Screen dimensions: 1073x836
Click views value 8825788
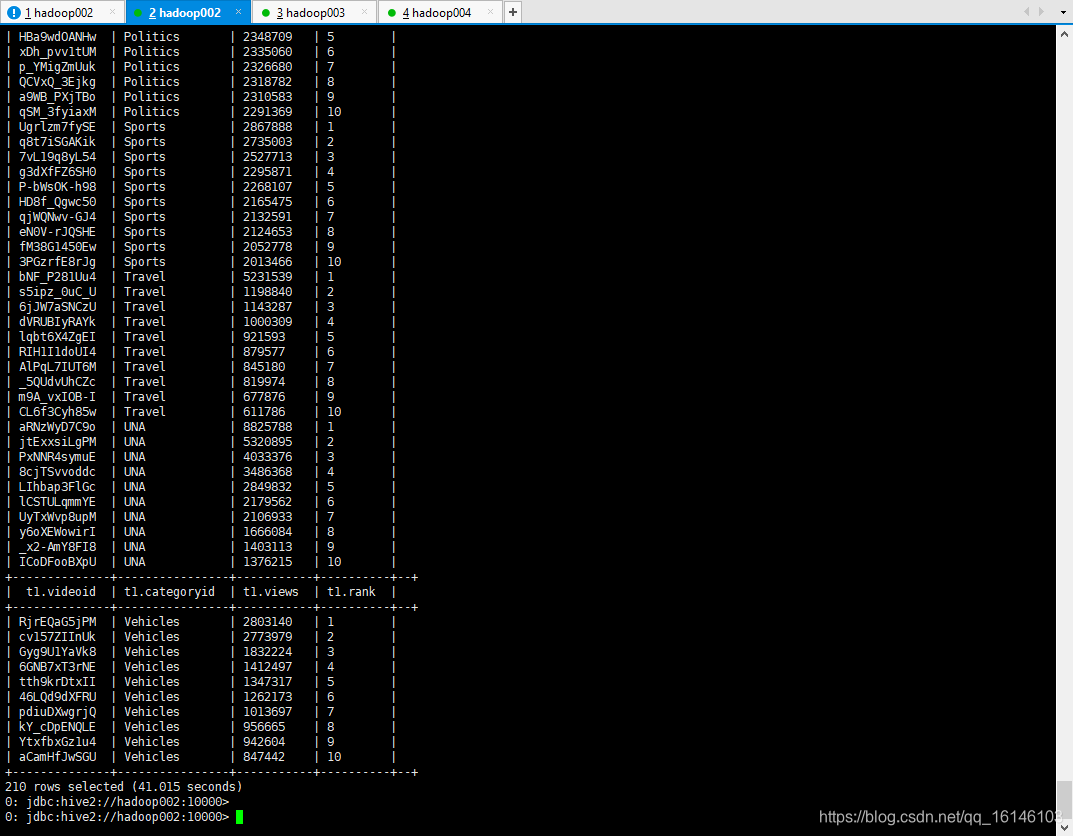pos(268,427)
